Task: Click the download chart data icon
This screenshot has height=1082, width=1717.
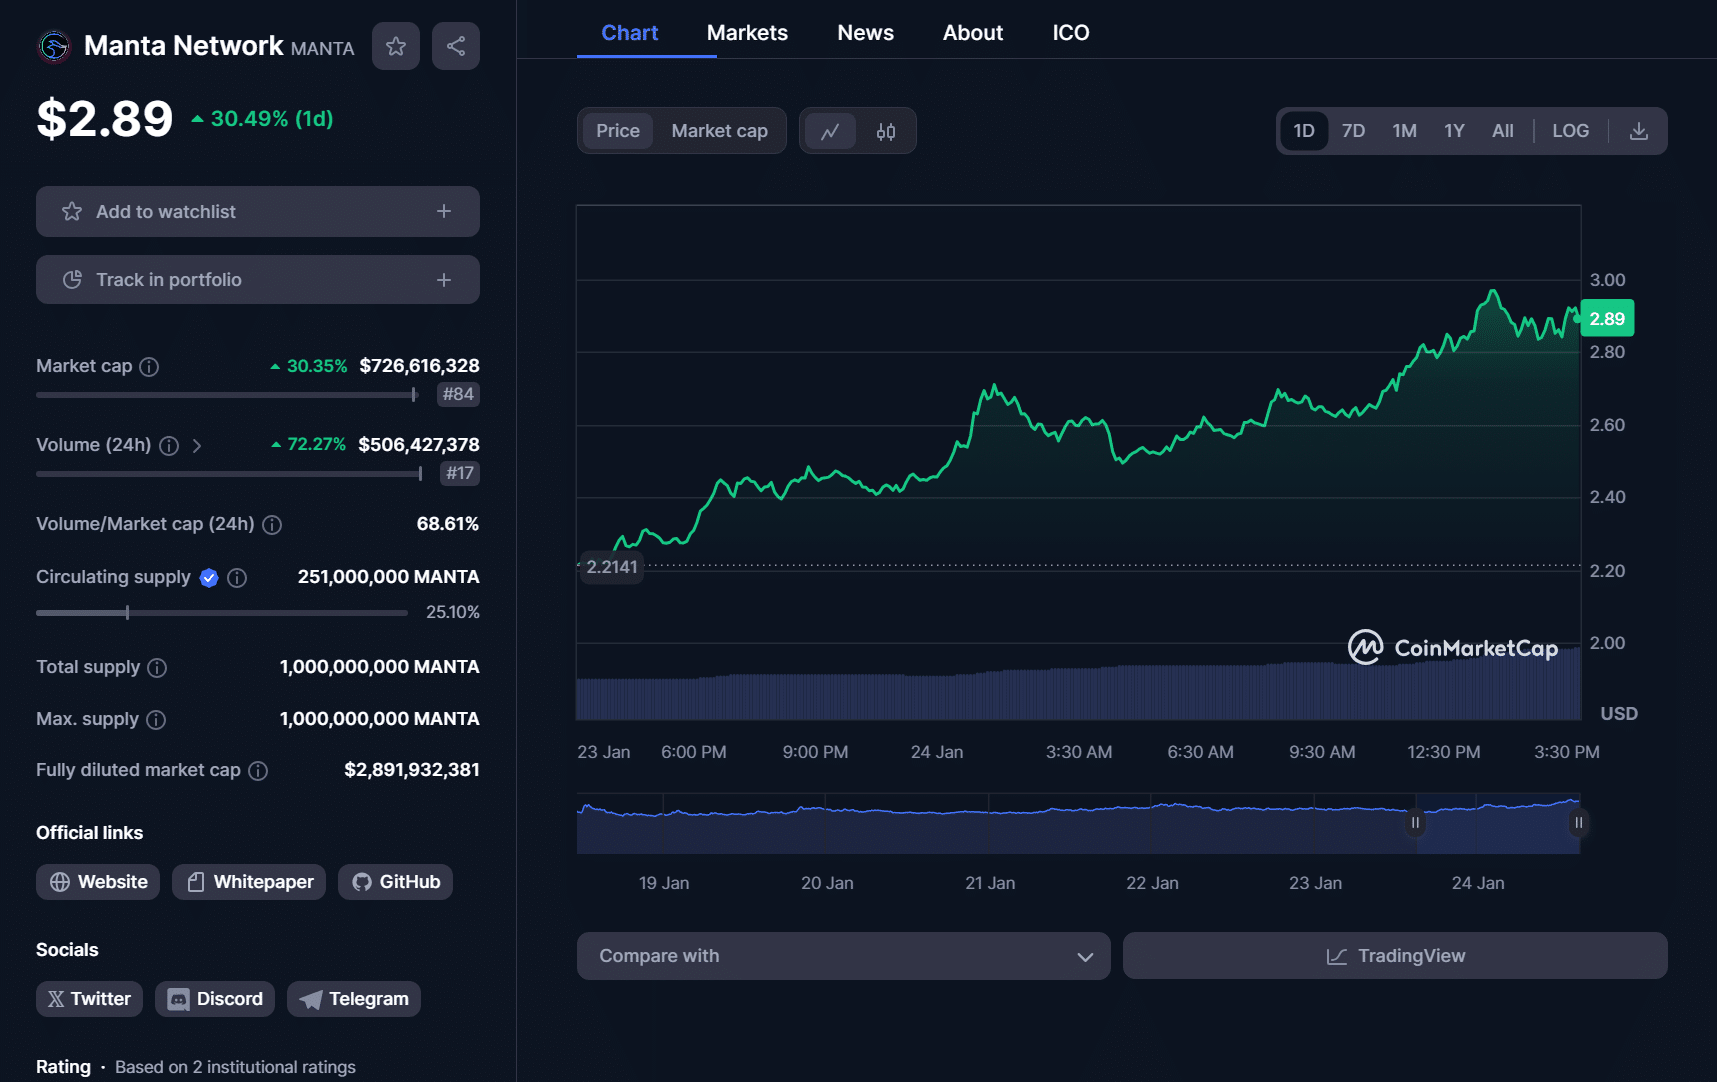Action: 1639,131
